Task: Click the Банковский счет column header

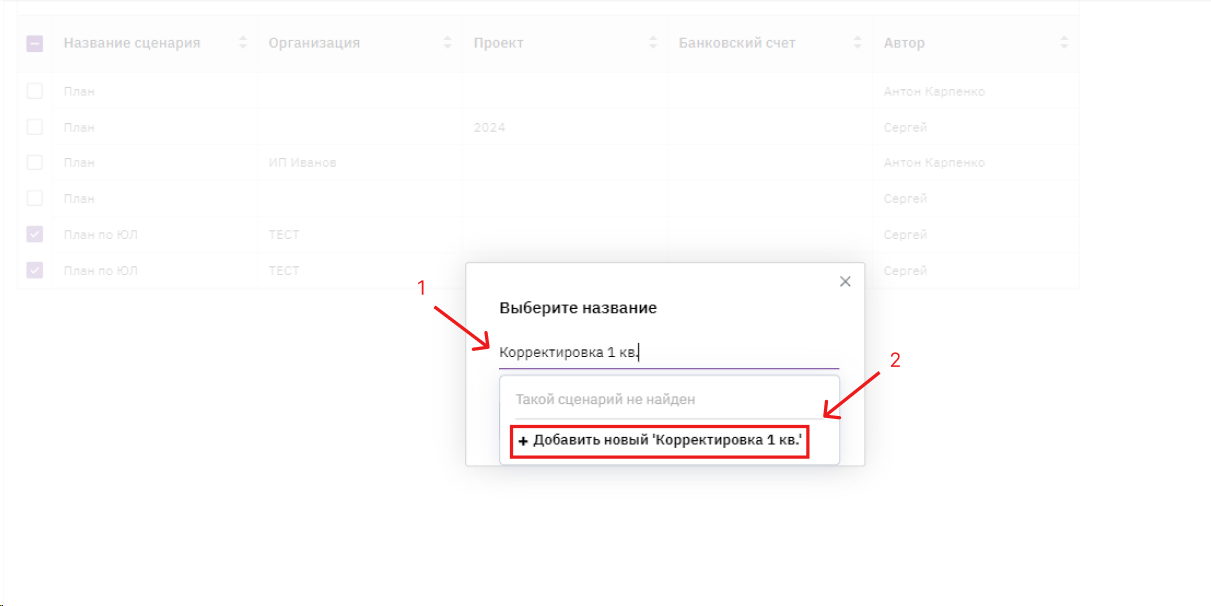Action: pyautogui.click(x=737, y=43)
